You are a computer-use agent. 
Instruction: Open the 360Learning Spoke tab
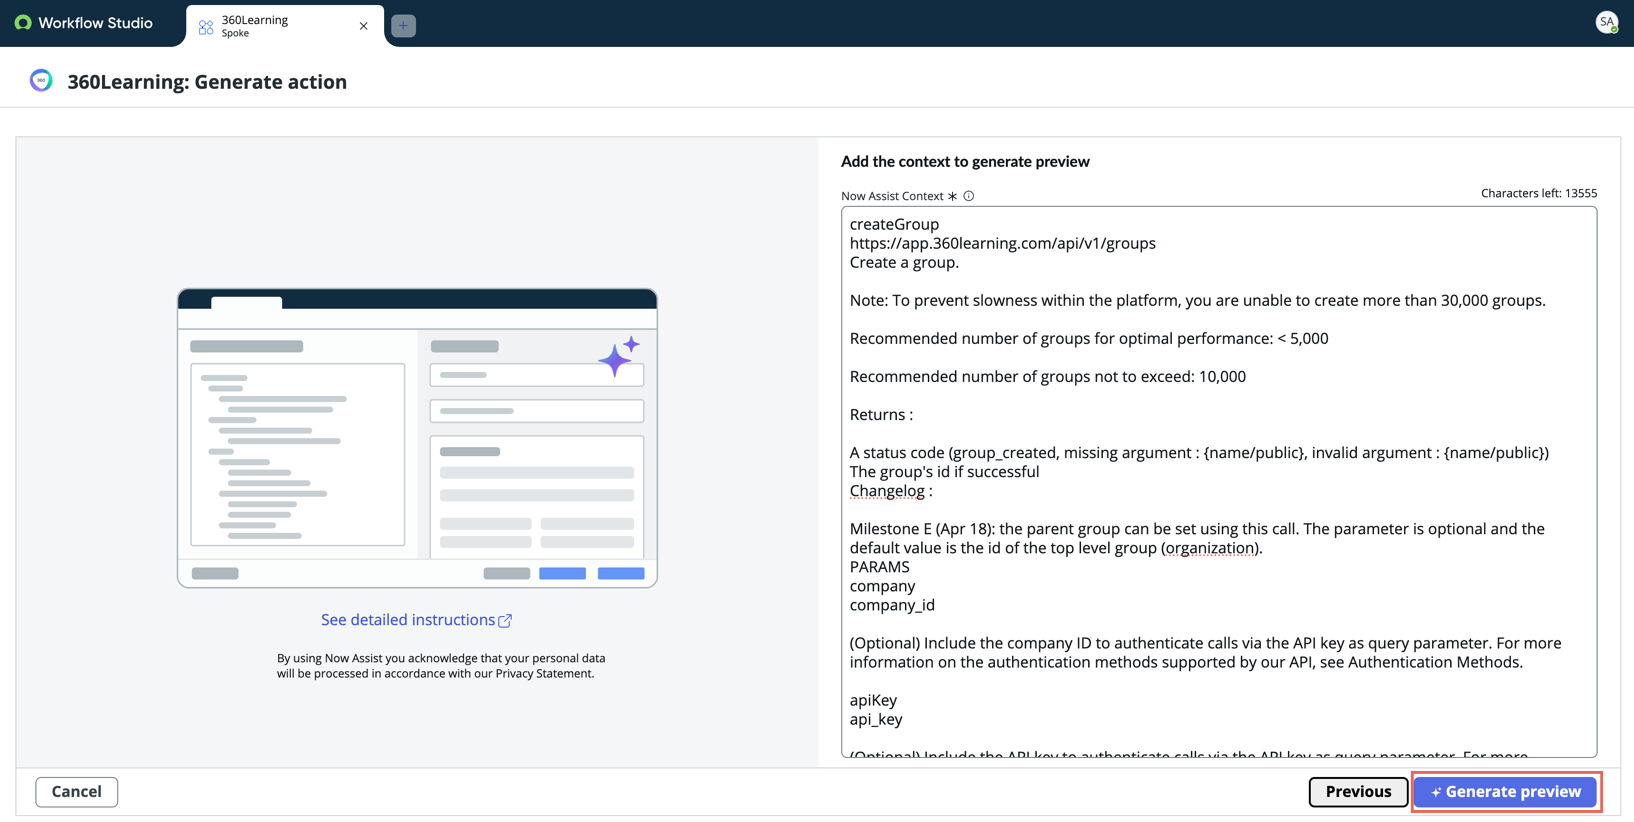[284, 25]
